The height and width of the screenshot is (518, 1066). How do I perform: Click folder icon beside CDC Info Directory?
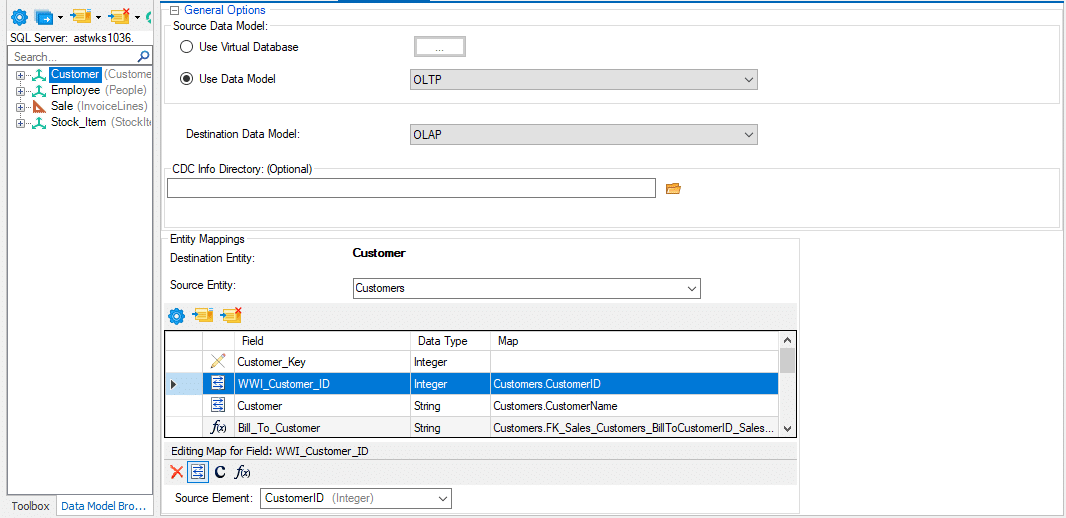coord(673,188)
